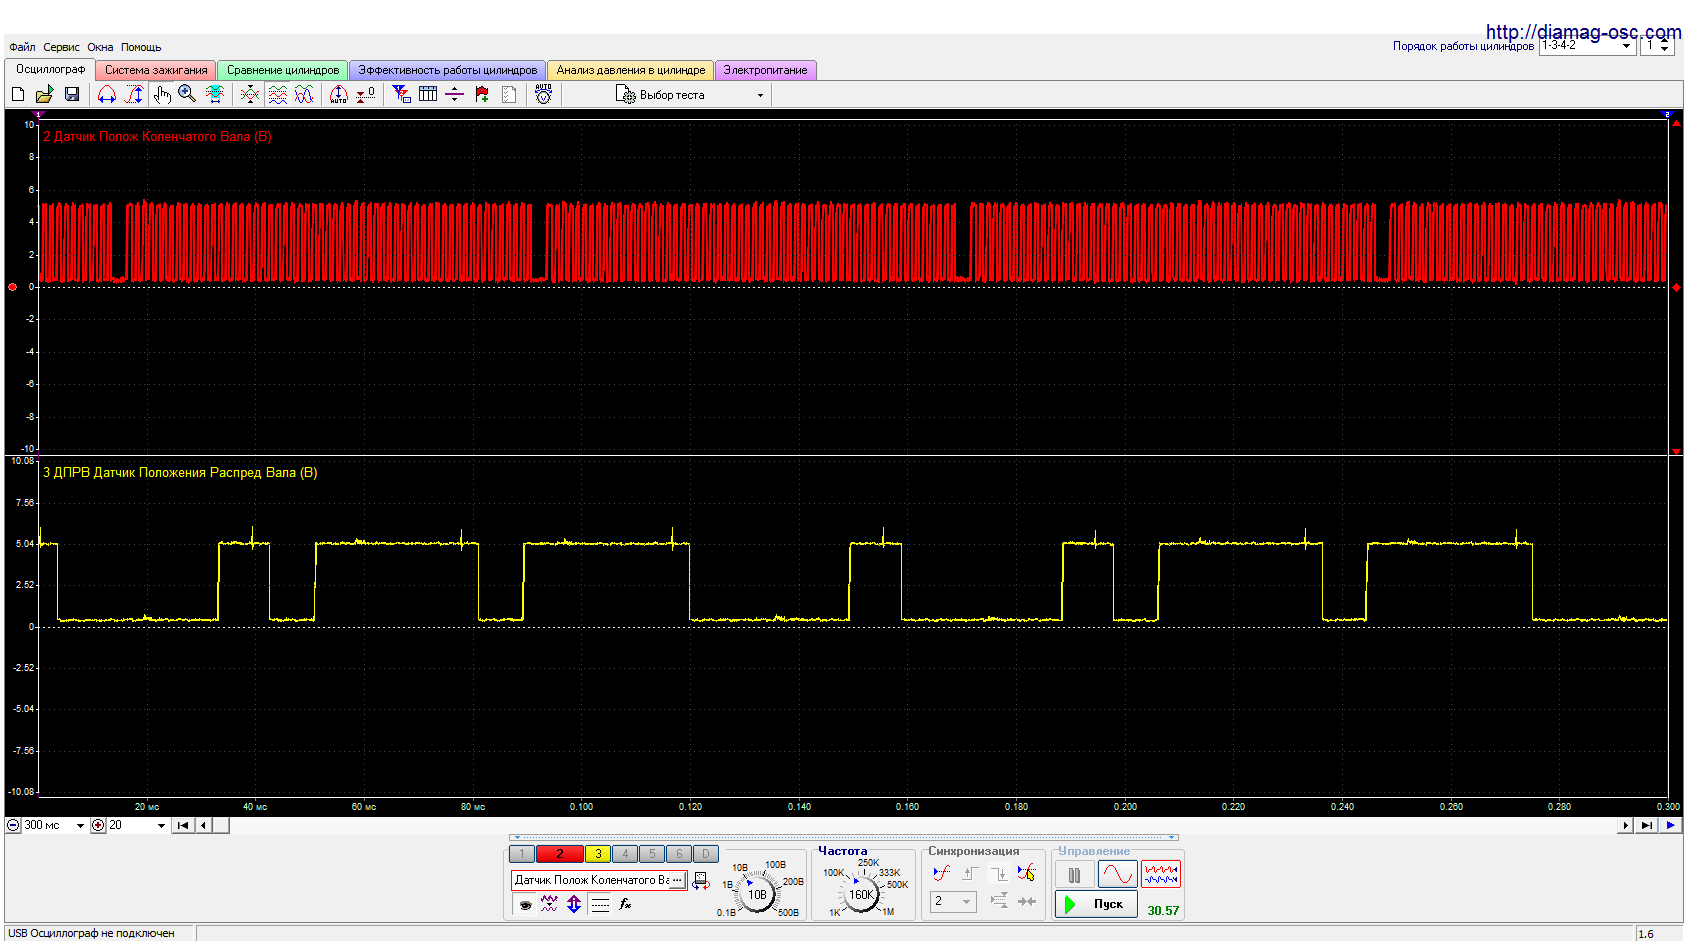Activate the hand pan tool
This screenshot has width=1696, height=946.
click(x=162, y=94)
